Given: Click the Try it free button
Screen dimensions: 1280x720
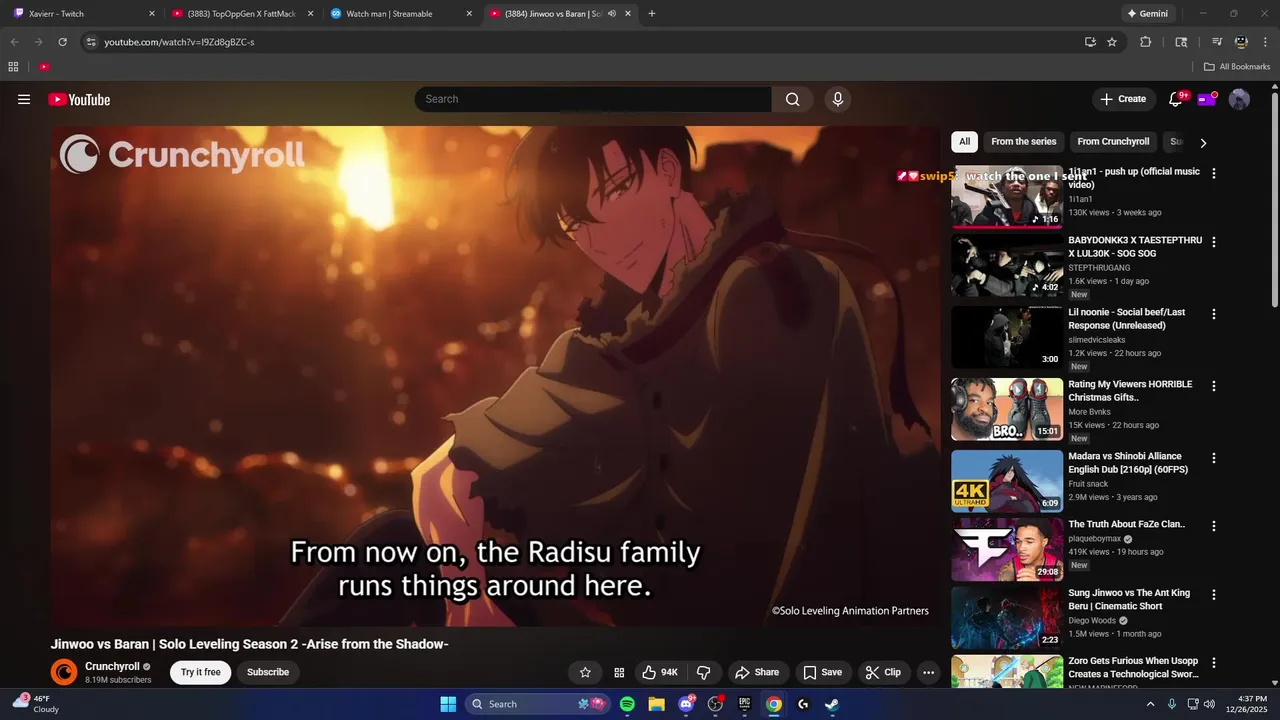Looking at the screenshot, I should tap(200, 672).
